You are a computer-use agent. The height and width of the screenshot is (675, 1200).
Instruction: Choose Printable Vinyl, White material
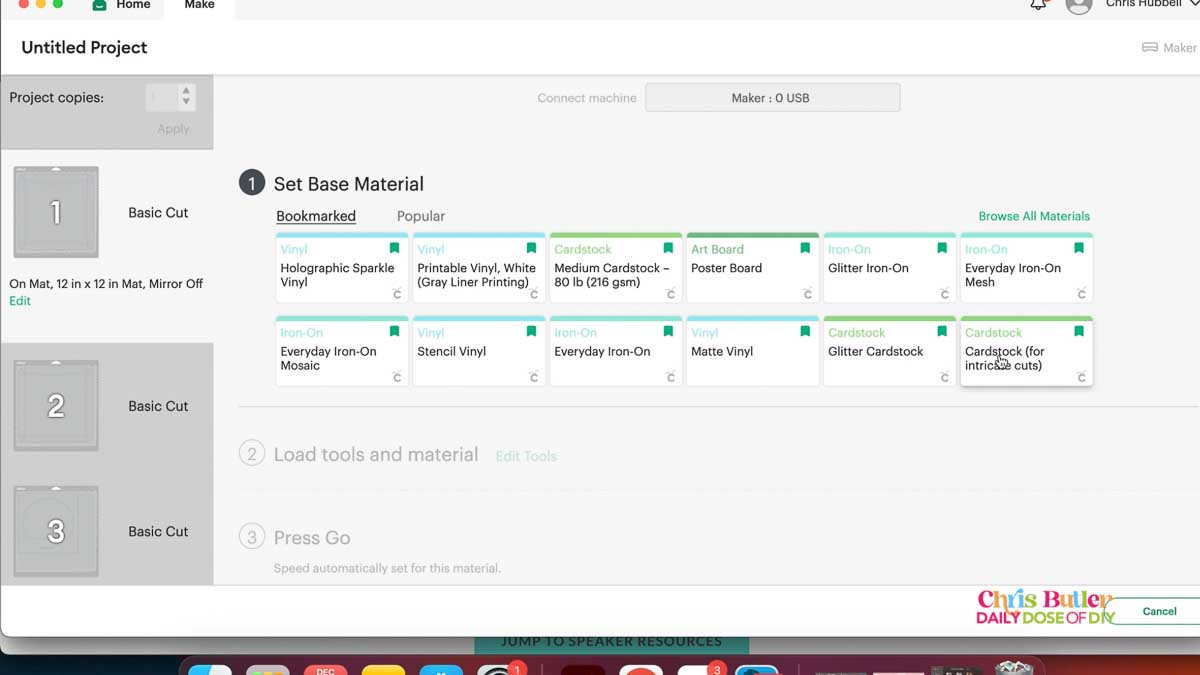479,268
